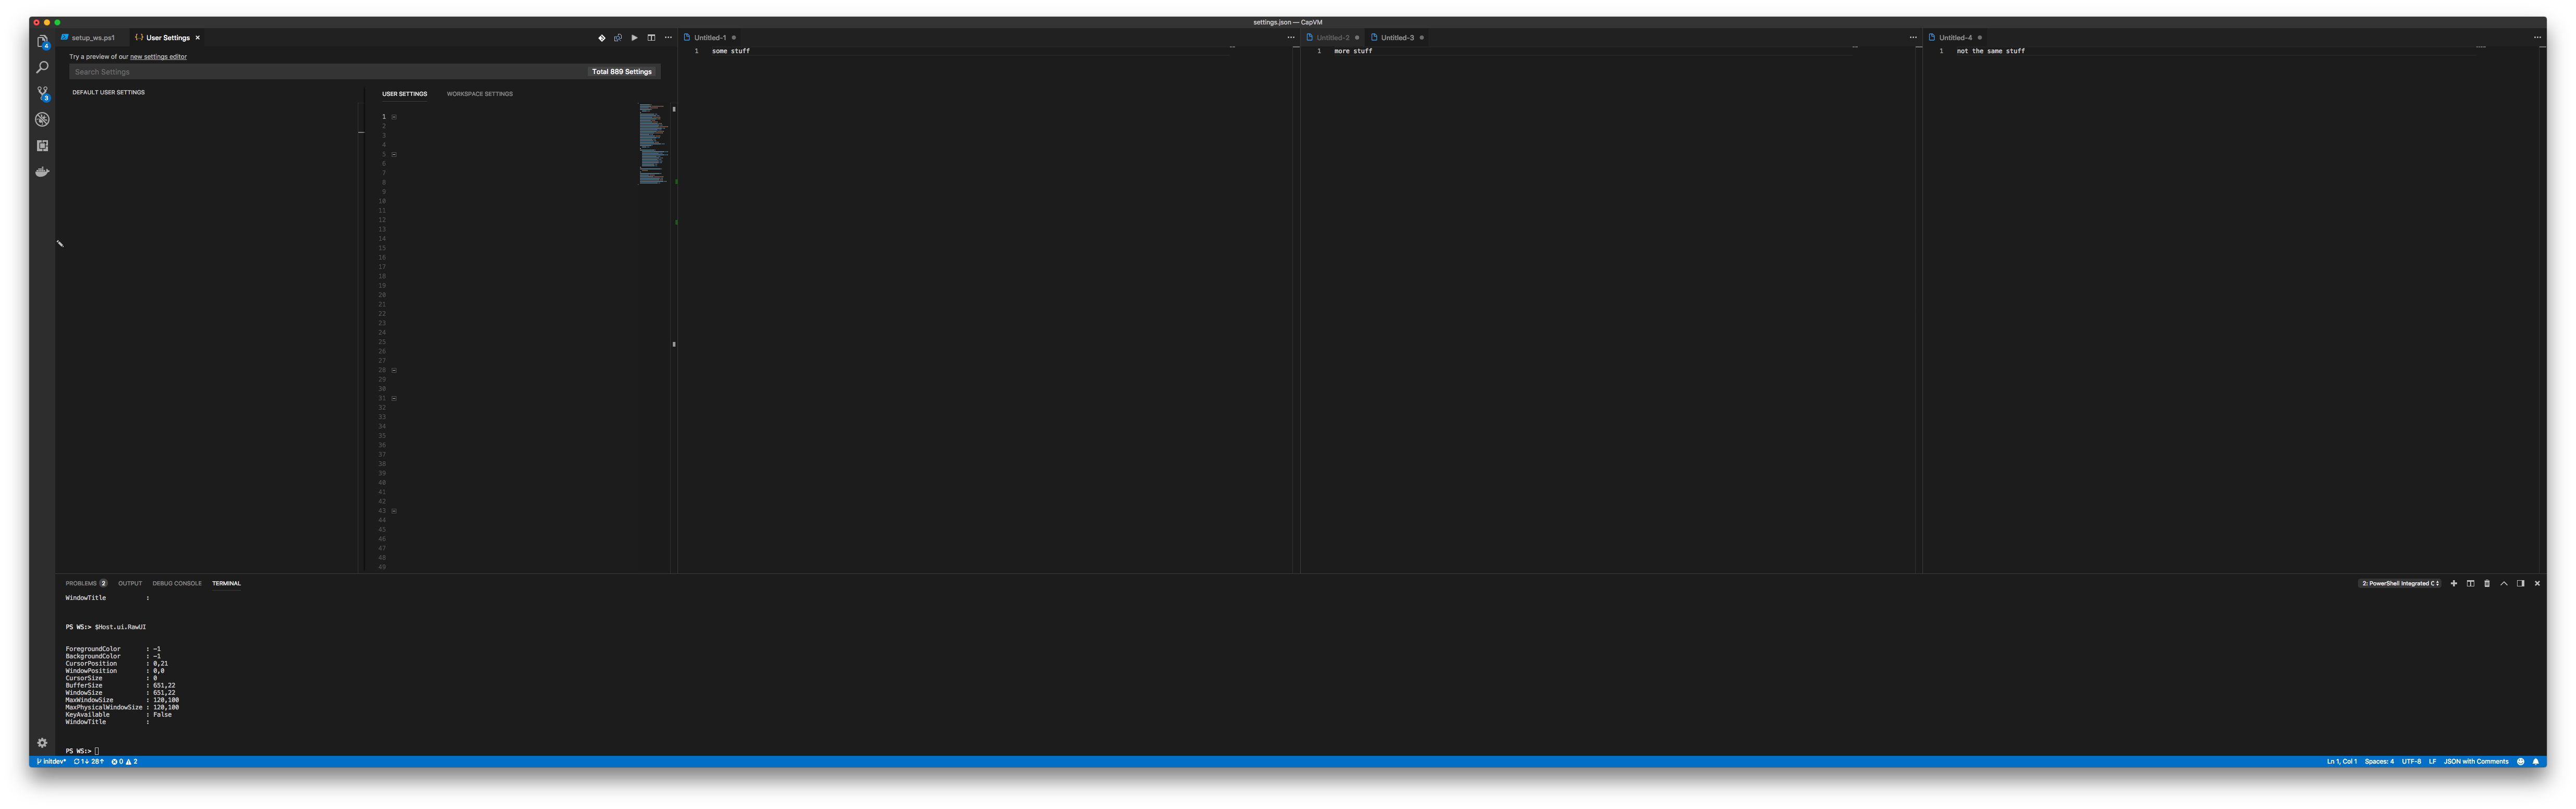Collapse the code fold on line 1
The width and height of the screenshot is (2576, 809).
(393, 116)
